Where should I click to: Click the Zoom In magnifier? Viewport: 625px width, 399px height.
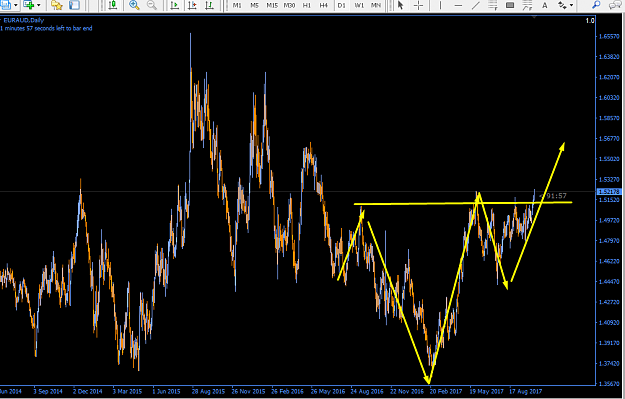point(134,5)
